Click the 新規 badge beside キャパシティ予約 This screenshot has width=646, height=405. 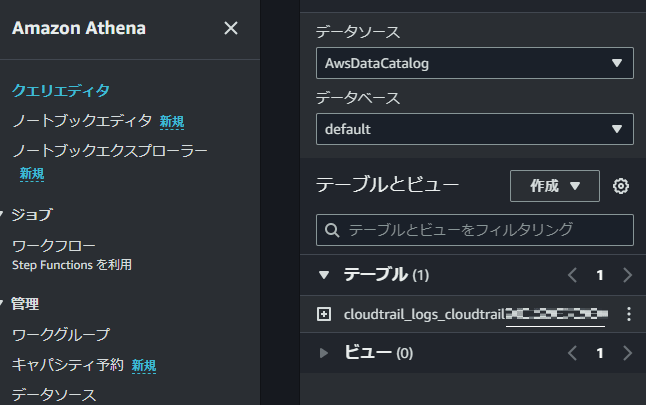[x=144, y=365]
